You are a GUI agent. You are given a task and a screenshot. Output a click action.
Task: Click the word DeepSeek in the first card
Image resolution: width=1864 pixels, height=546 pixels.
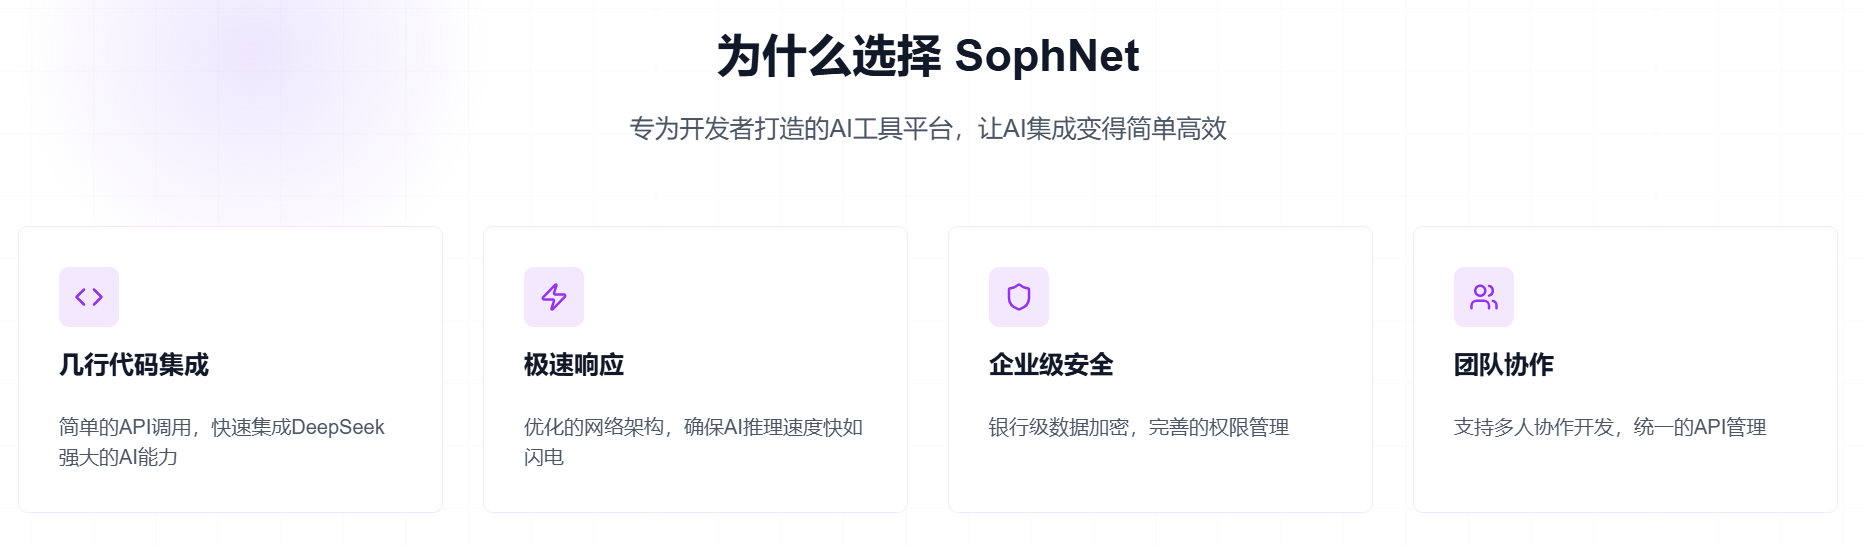pyautogui.click(x=338, y=427)
